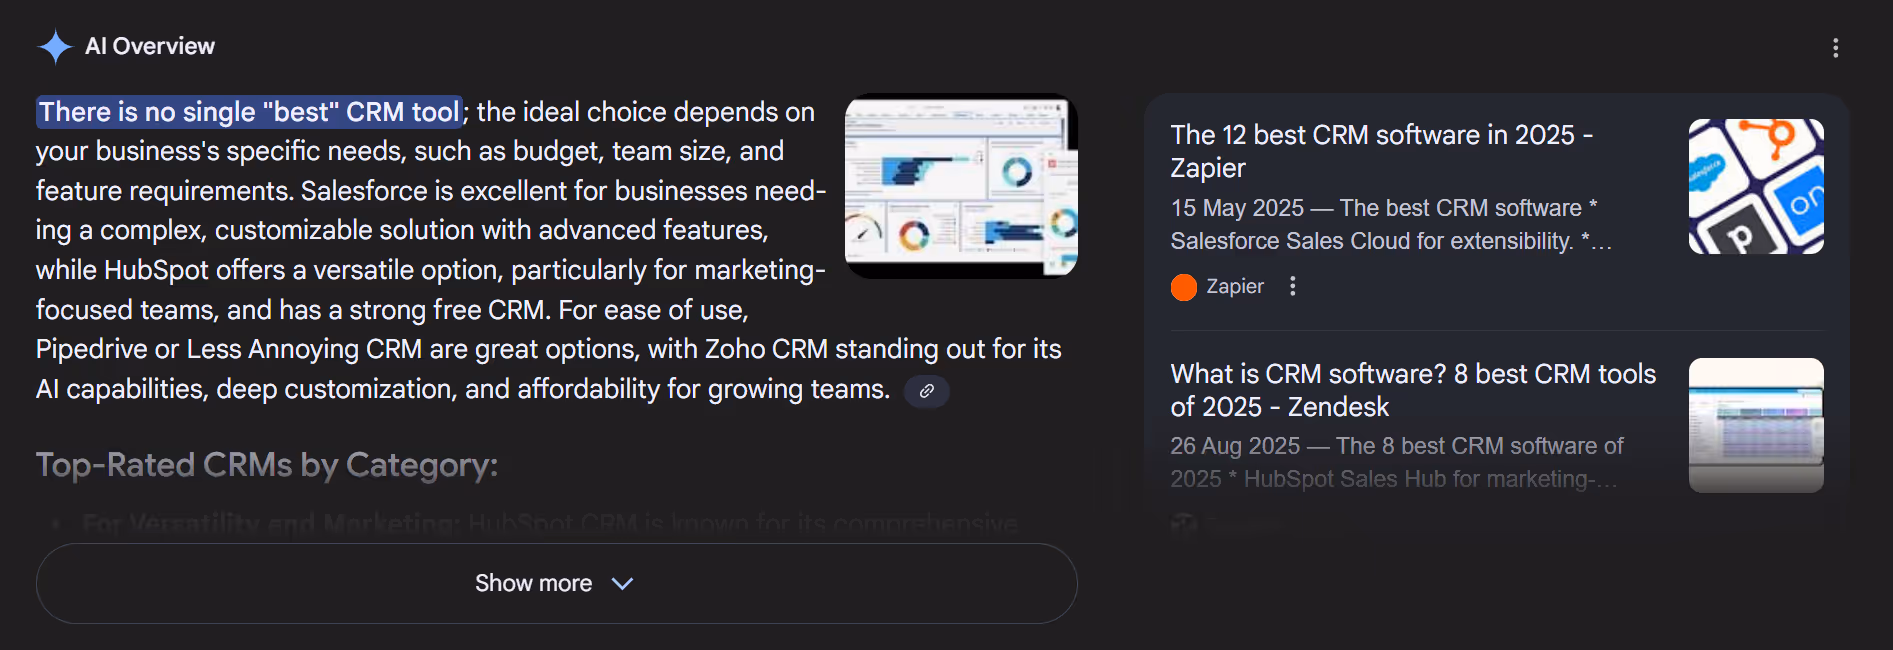Click the link chain icon after the overview paragraph
The height and width of the screenshot is (650, 1893).
tap(926, 392)
